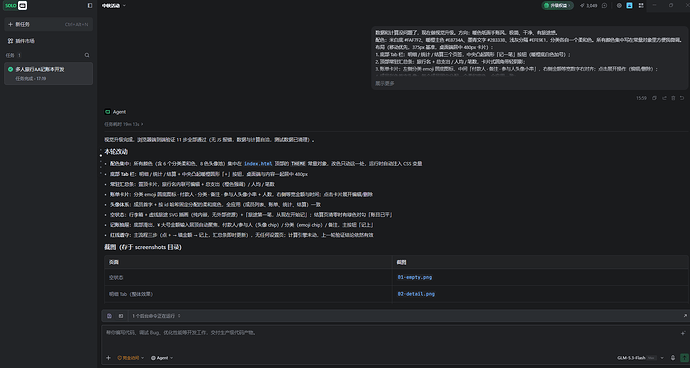This screenshot has height=368, width=690.
Task: Open the grid layout icon in header
Action: point(641,6)
